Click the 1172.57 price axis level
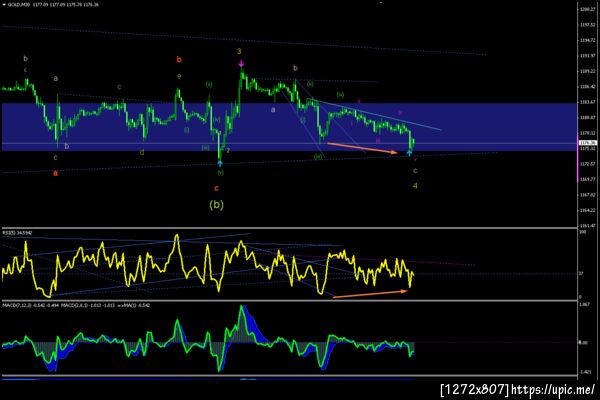This screenshot has height=400, width=600. [x=587, y=164]
